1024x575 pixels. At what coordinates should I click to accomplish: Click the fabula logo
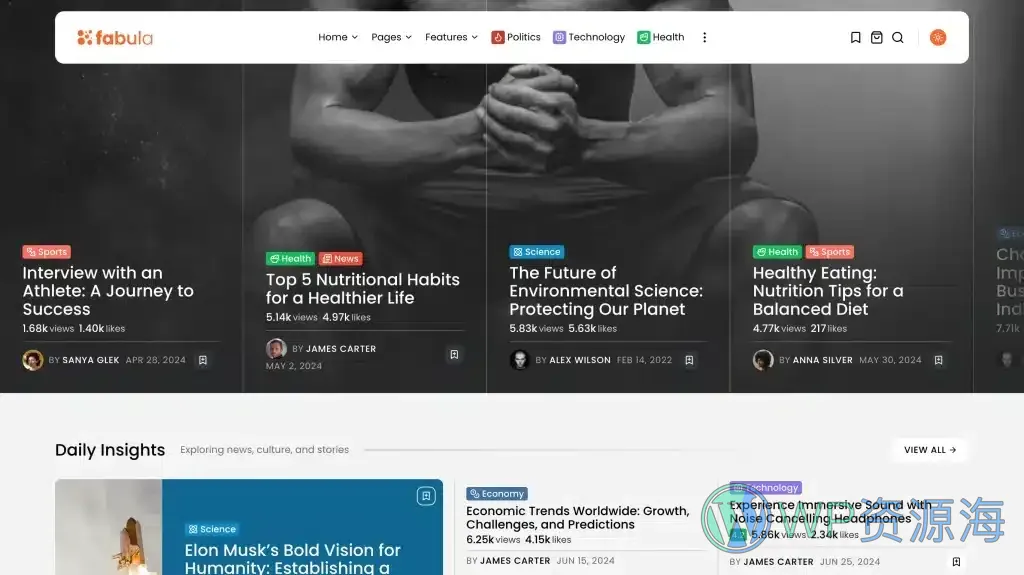pyautogui.click(x=115, y=38)
